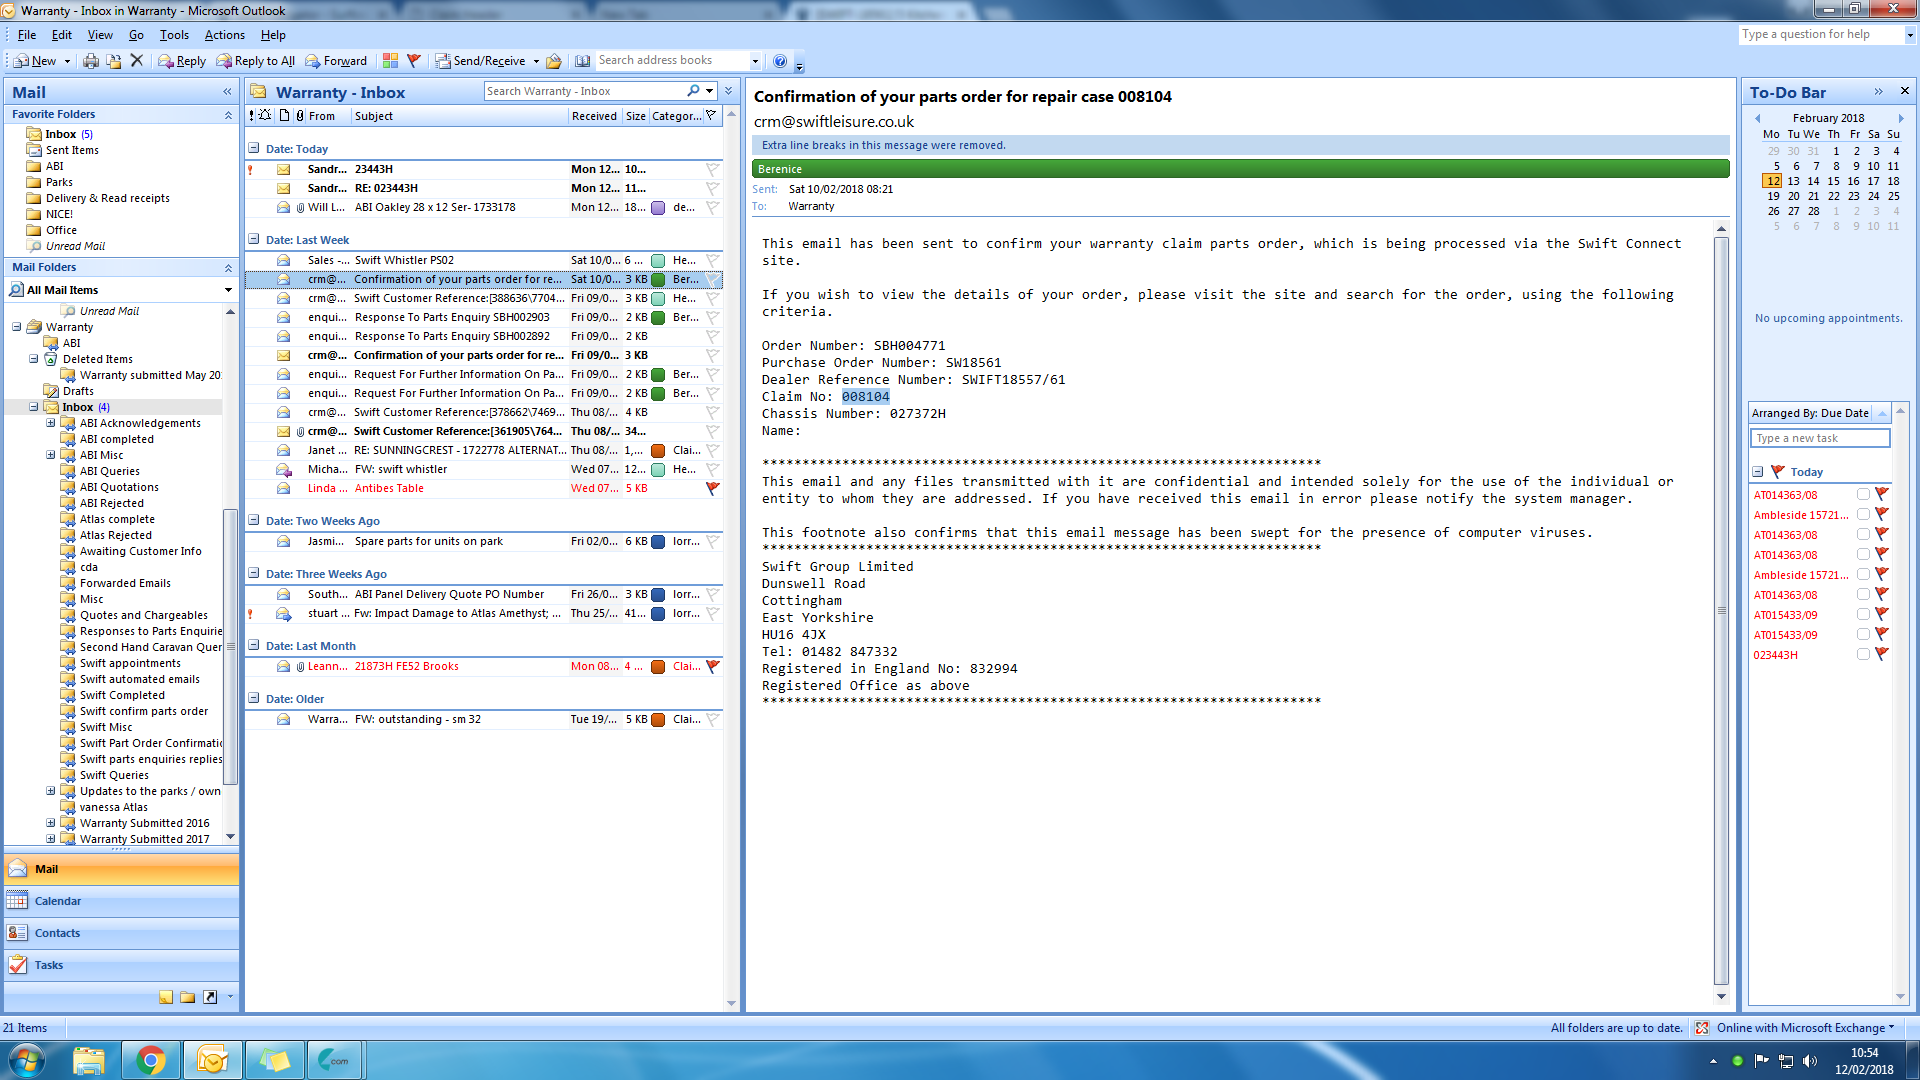Viewport: 1920px width, 1080px height.
Task: Open the Actions menu
Action: coord(224,35)
